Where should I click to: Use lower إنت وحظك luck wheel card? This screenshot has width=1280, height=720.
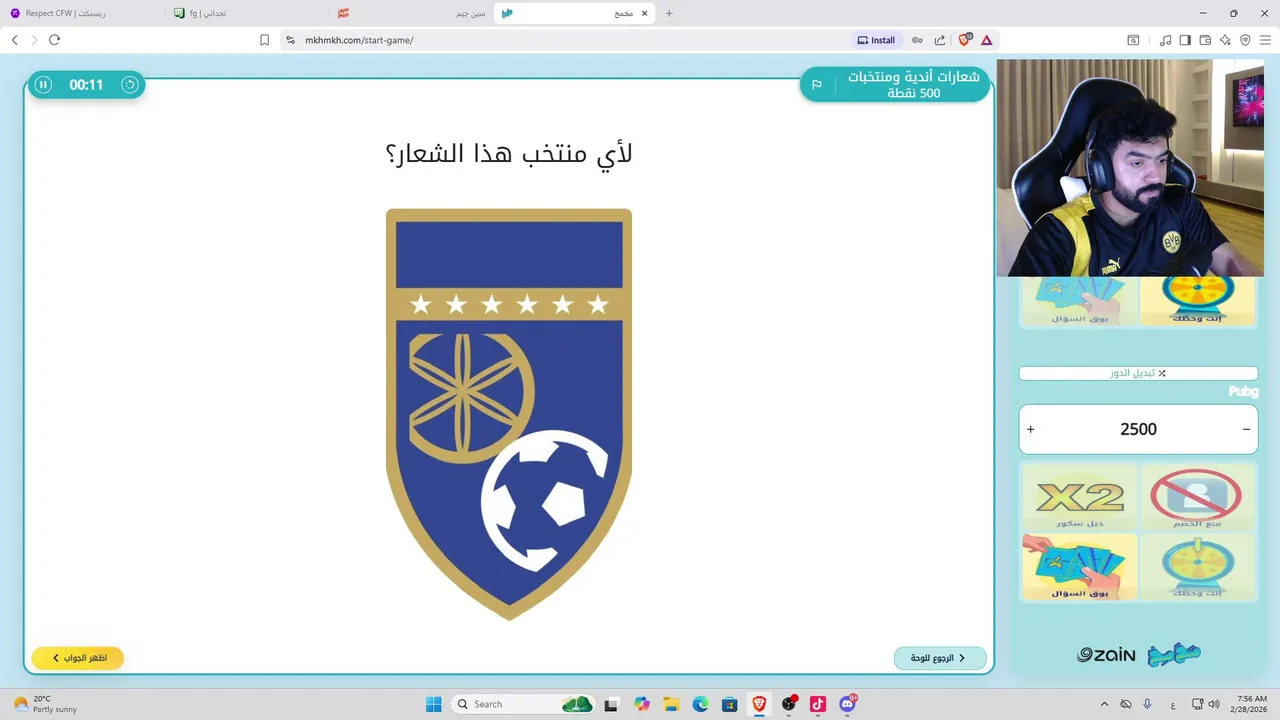coord(1196,567)
